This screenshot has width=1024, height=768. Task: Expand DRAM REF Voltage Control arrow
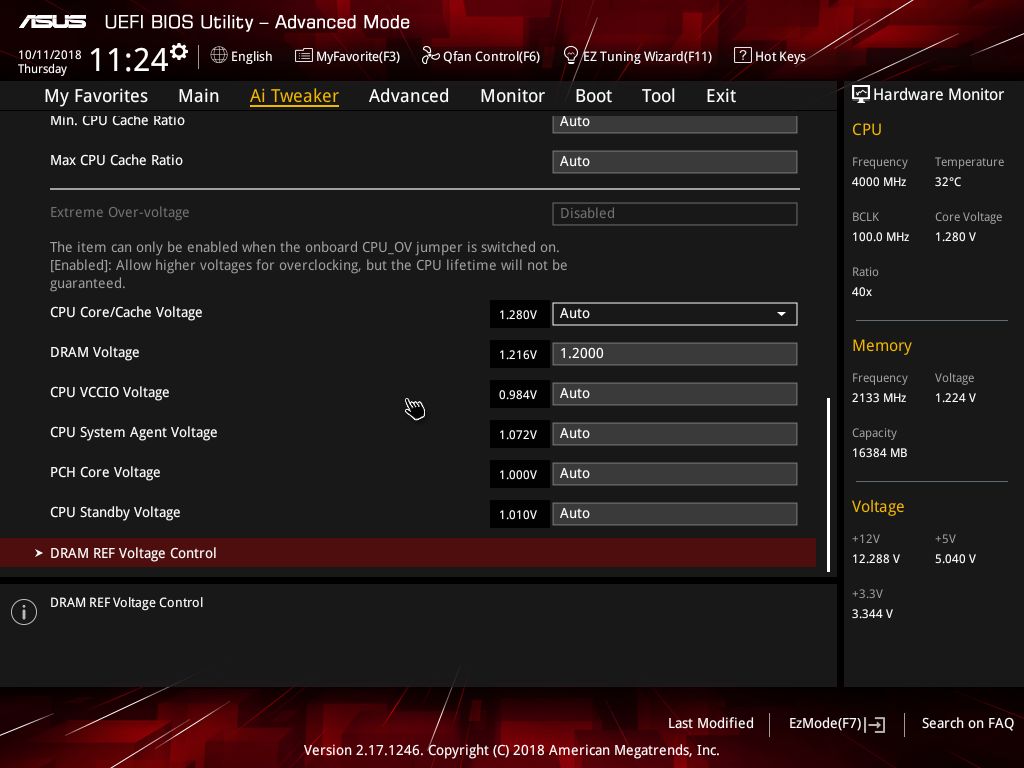click(39, 553)
